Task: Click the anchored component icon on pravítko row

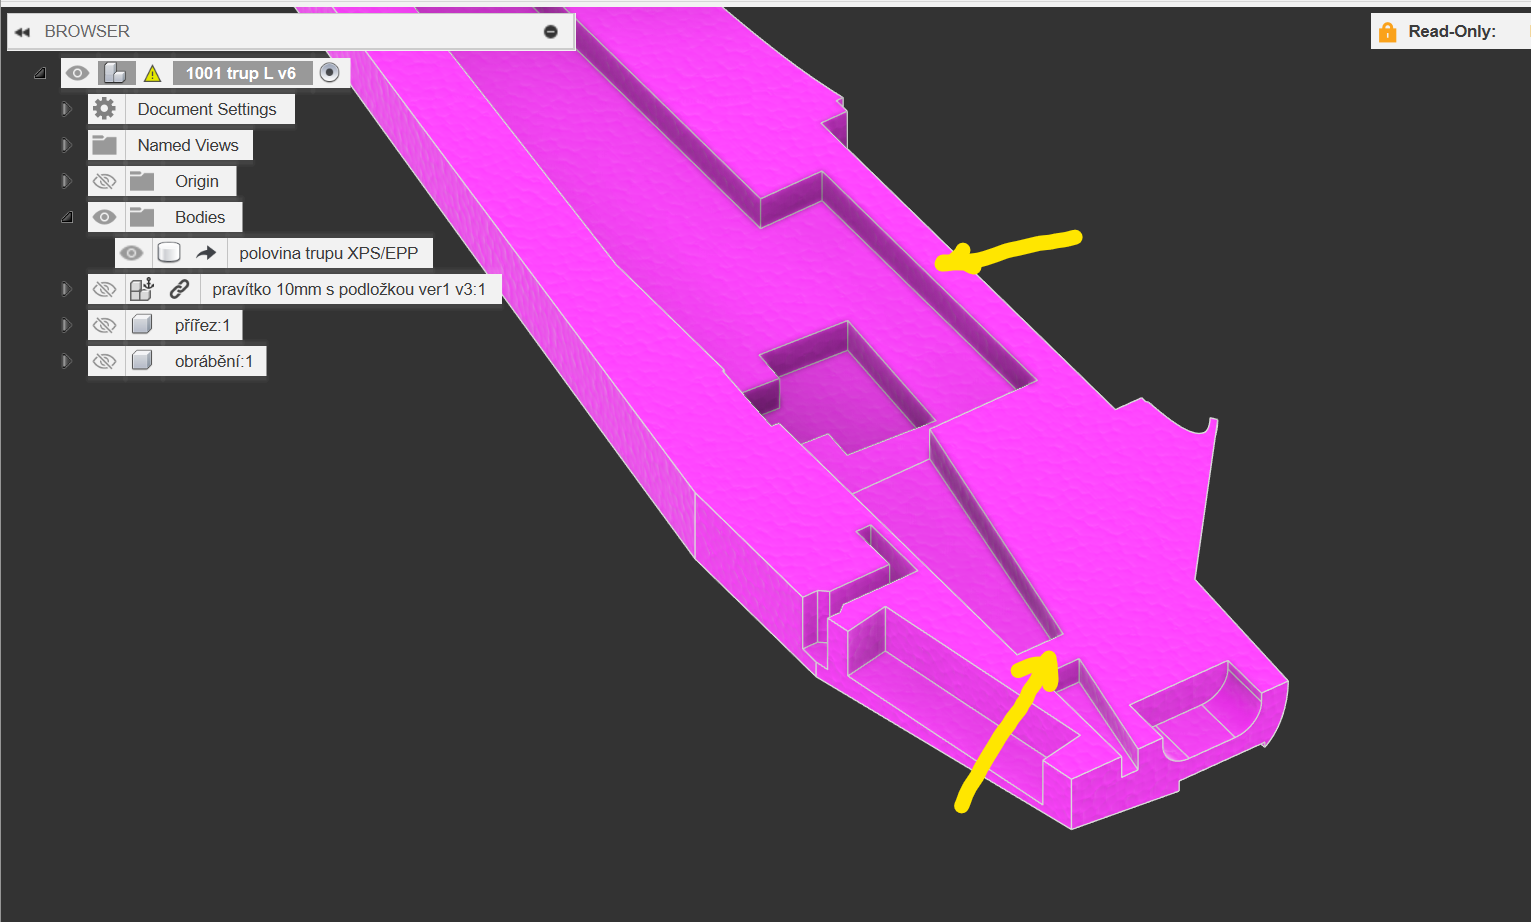Action: coord(142,289)
